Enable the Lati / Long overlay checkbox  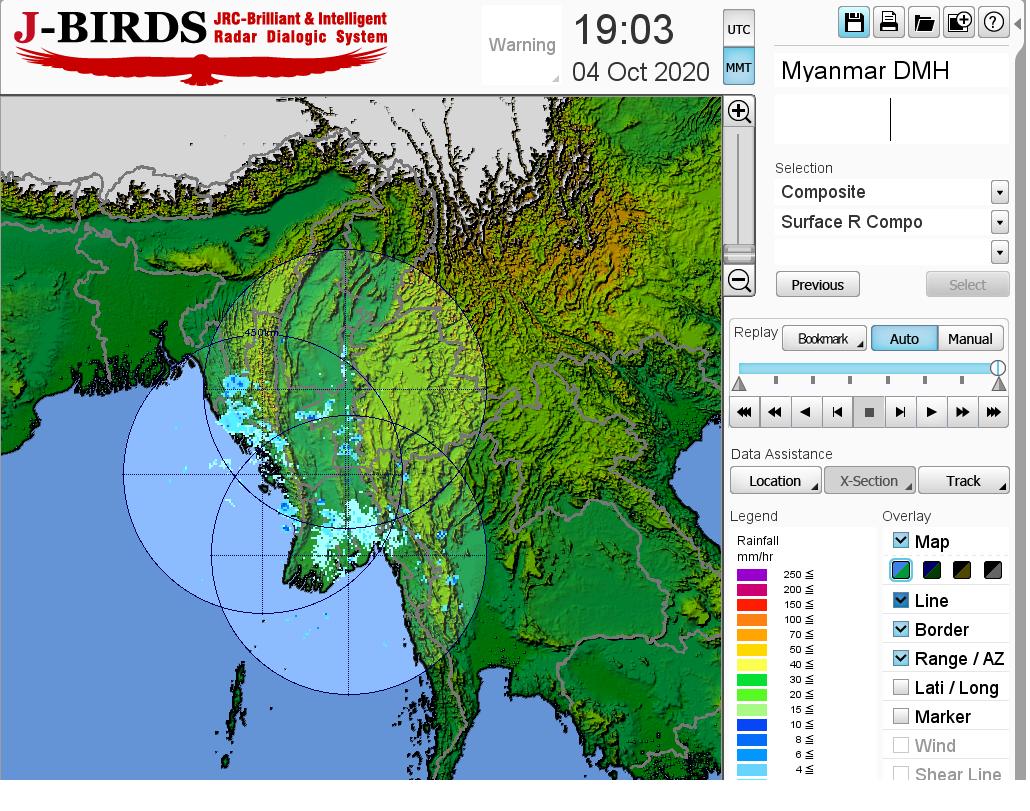coord(901,687)
